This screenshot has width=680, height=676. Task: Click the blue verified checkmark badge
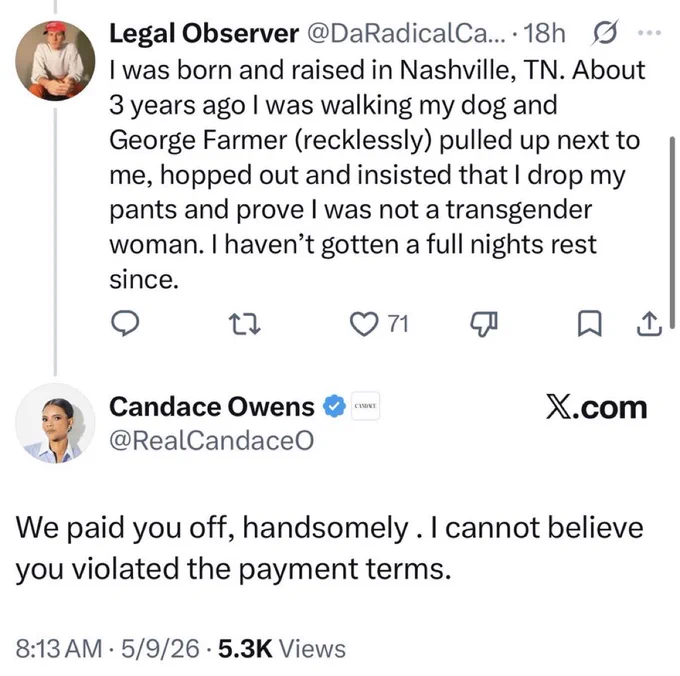point(333,406)
